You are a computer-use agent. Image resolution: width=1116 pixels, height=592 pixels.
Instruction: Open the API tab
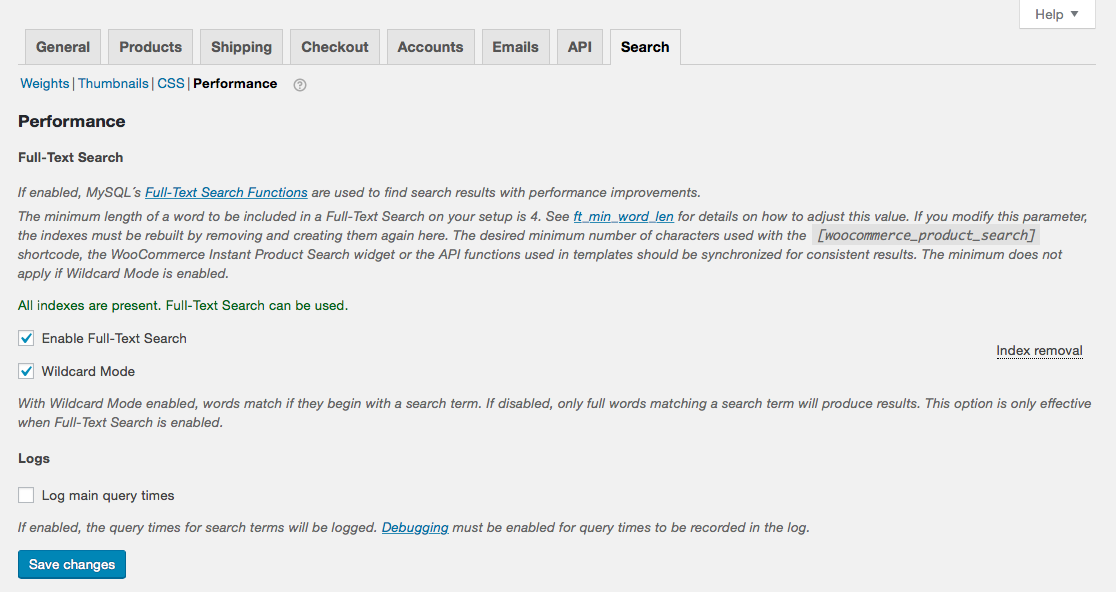pyautogui.click(x=580, y=47)
